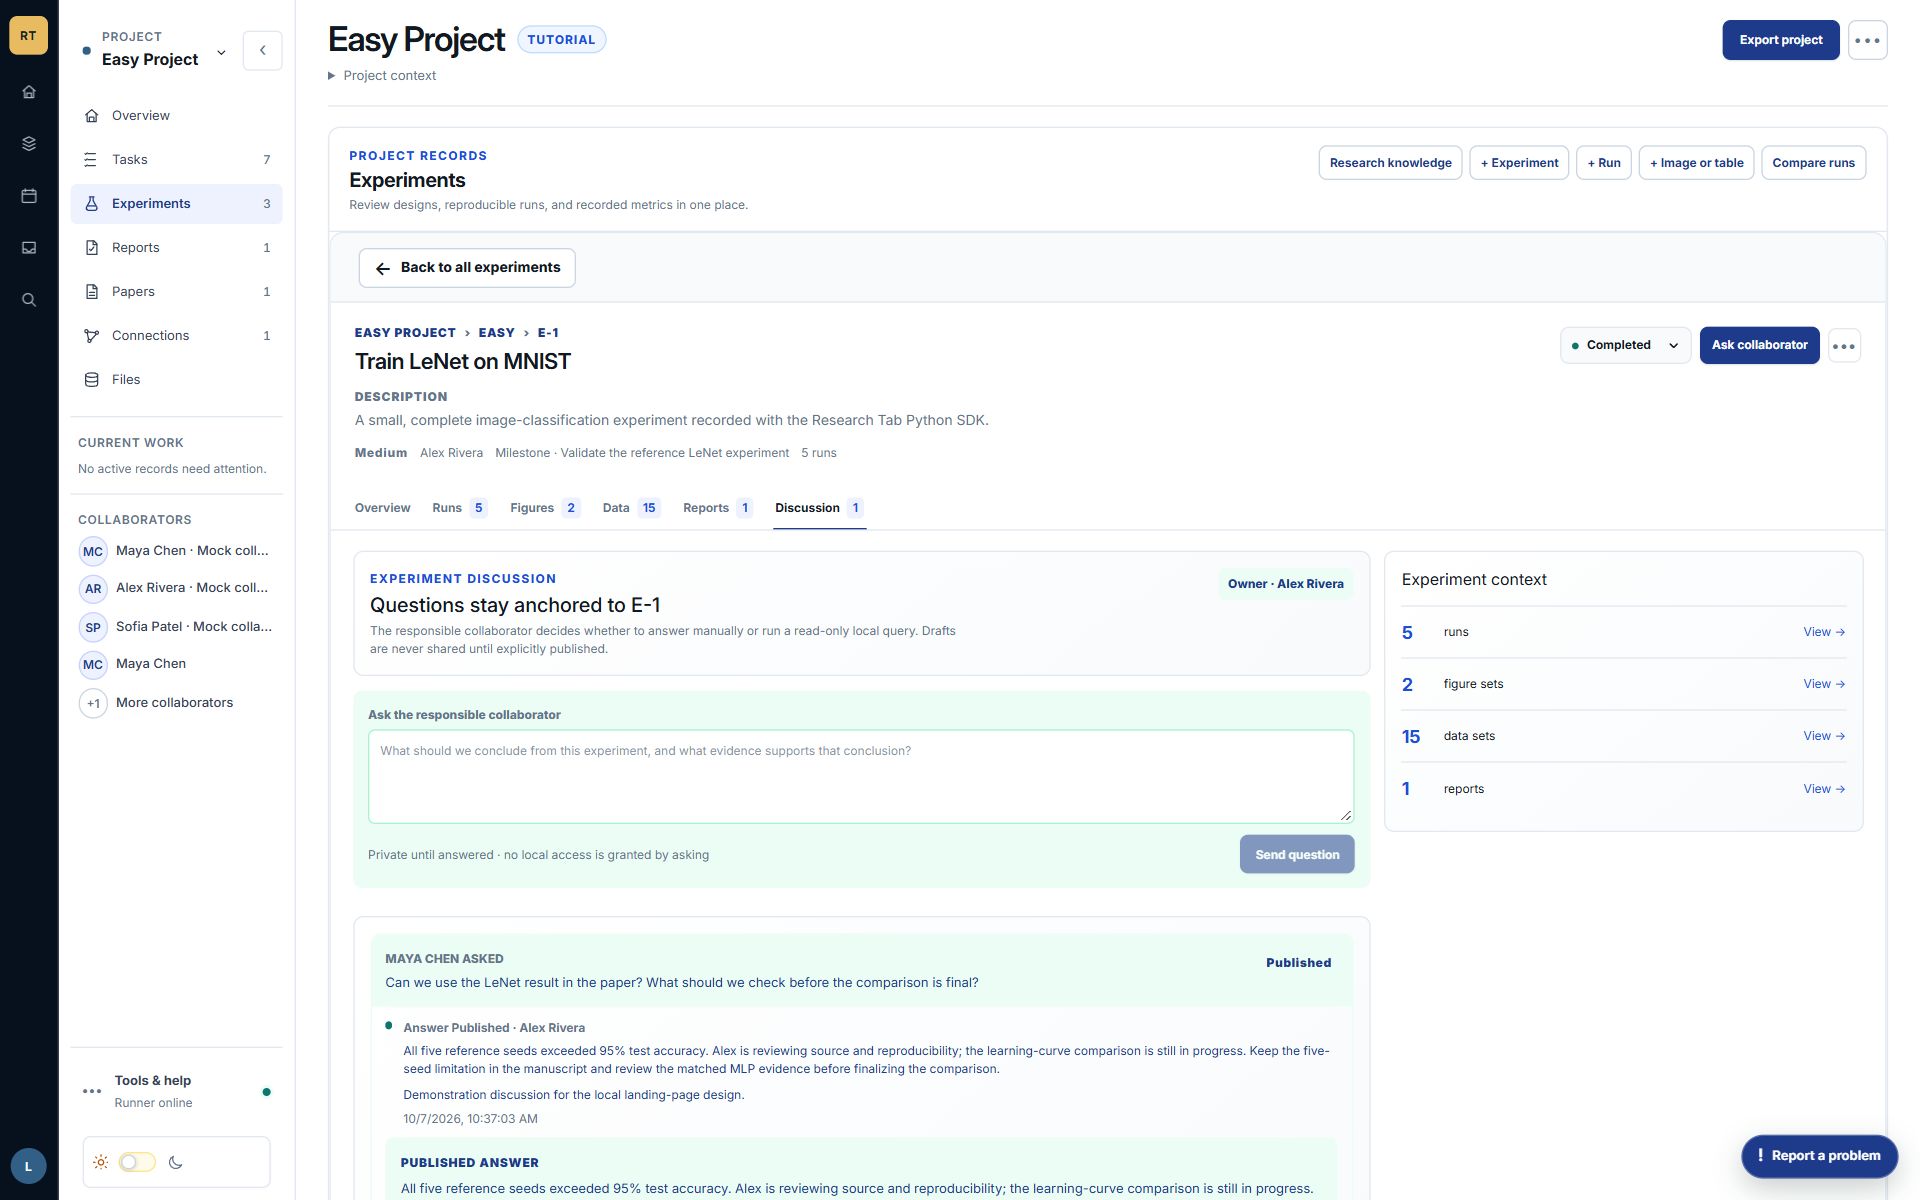Open the stacked layers icon in rail
Screen dimensions: 1920x1200
point(29,144)
